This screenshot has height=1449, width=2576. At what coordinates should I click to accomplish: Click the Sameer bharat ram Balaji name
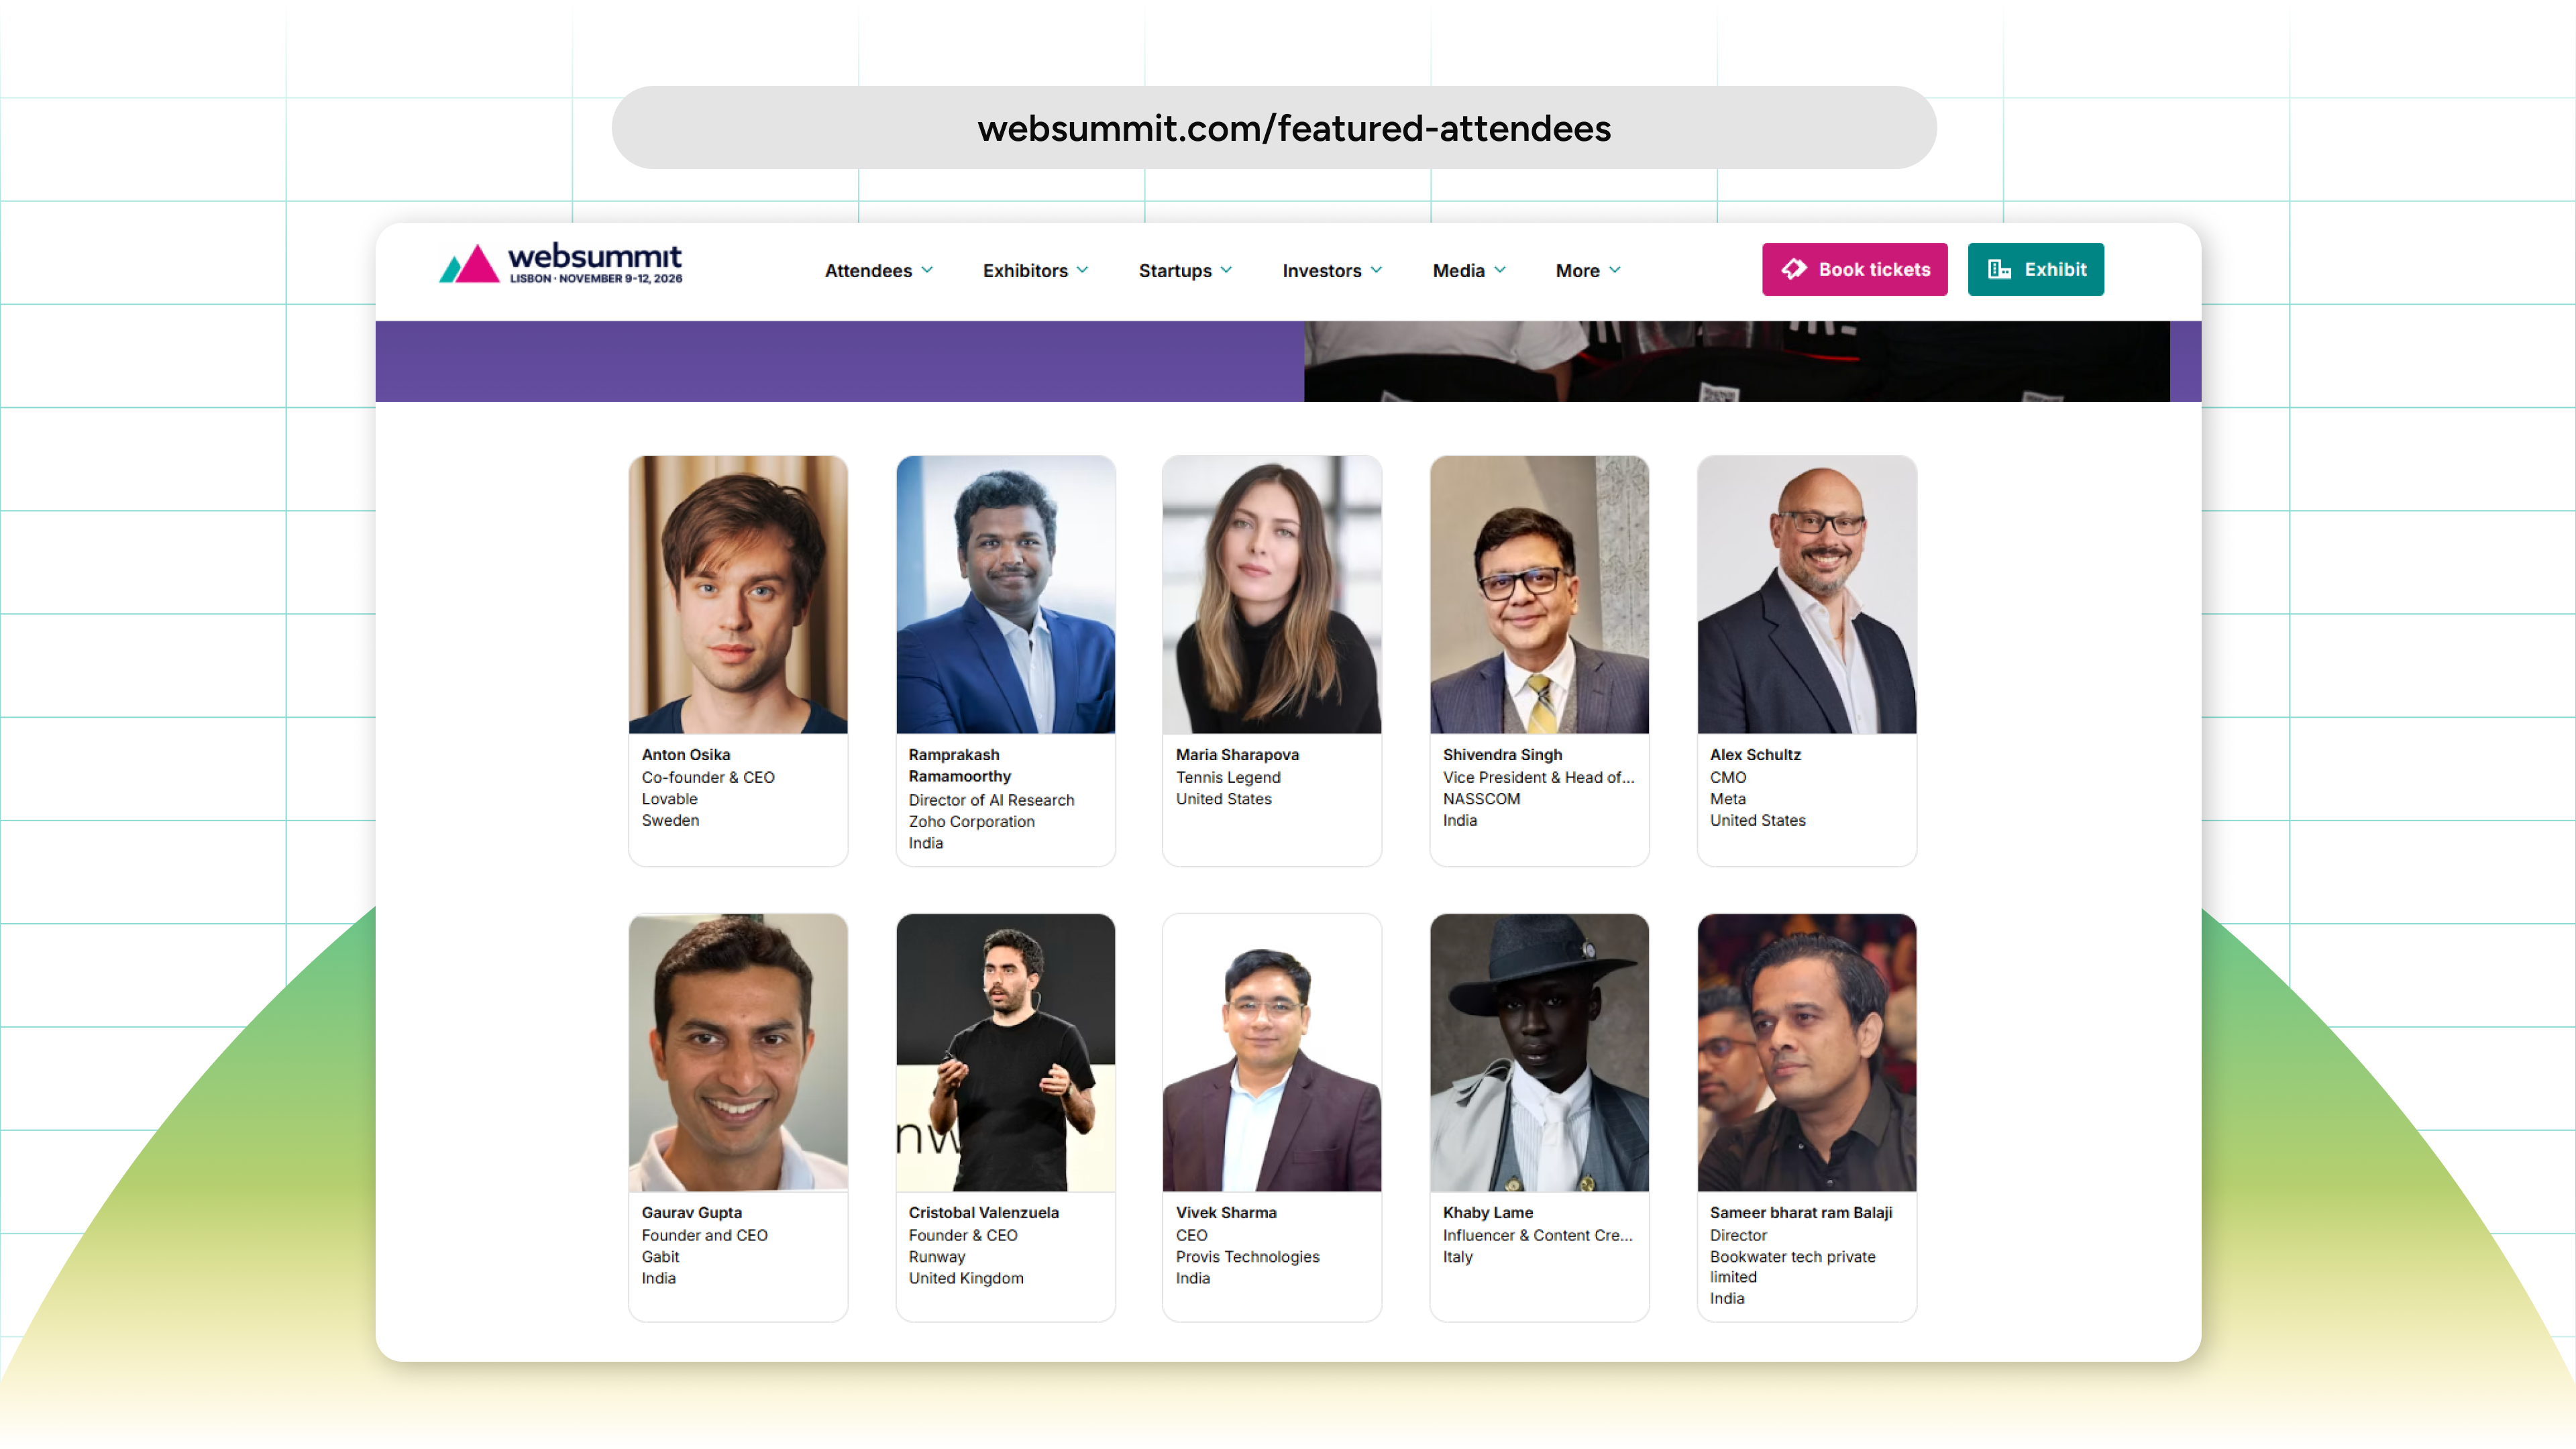tap(1800, 1212)
